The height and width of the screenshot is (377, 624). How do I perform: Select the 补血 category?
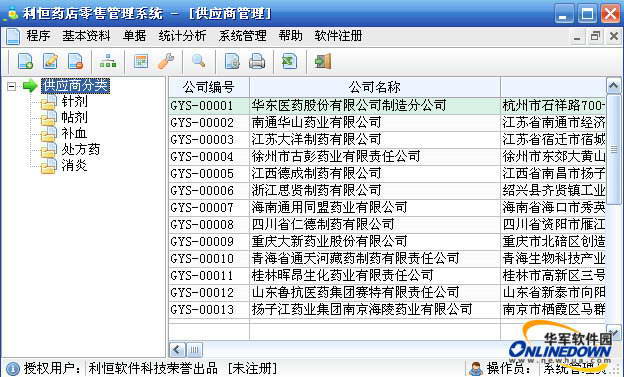tap(74, 133)
